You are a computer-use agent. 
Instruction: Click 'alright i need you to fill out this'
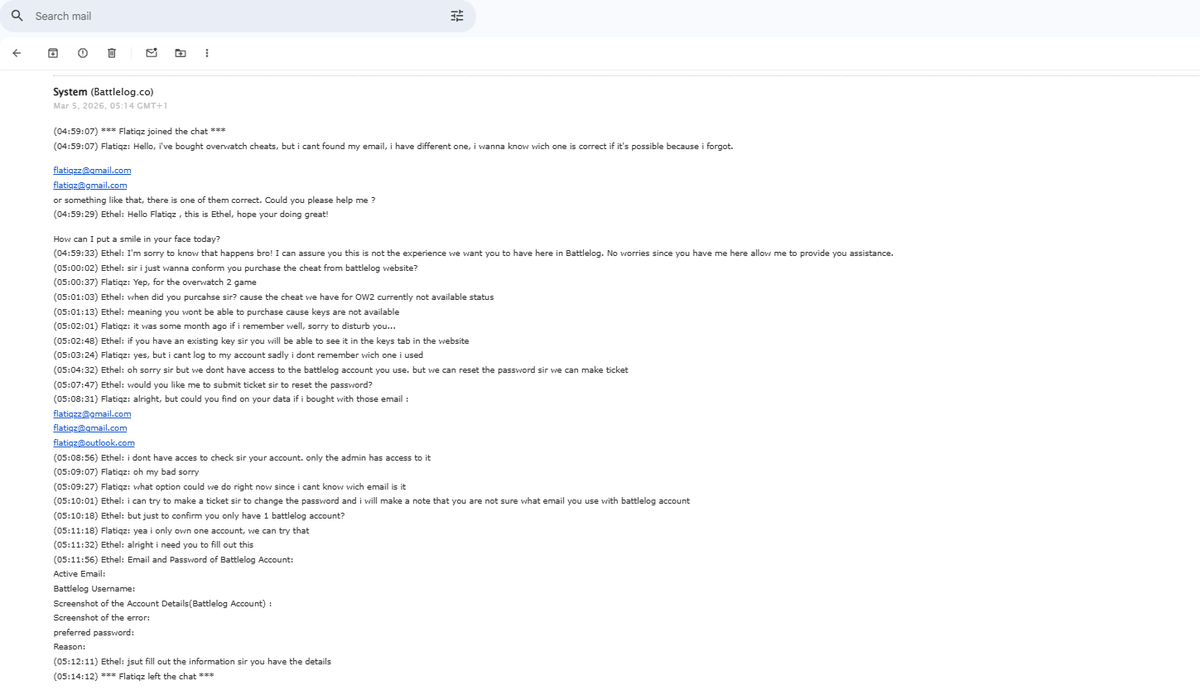[153, 545]
